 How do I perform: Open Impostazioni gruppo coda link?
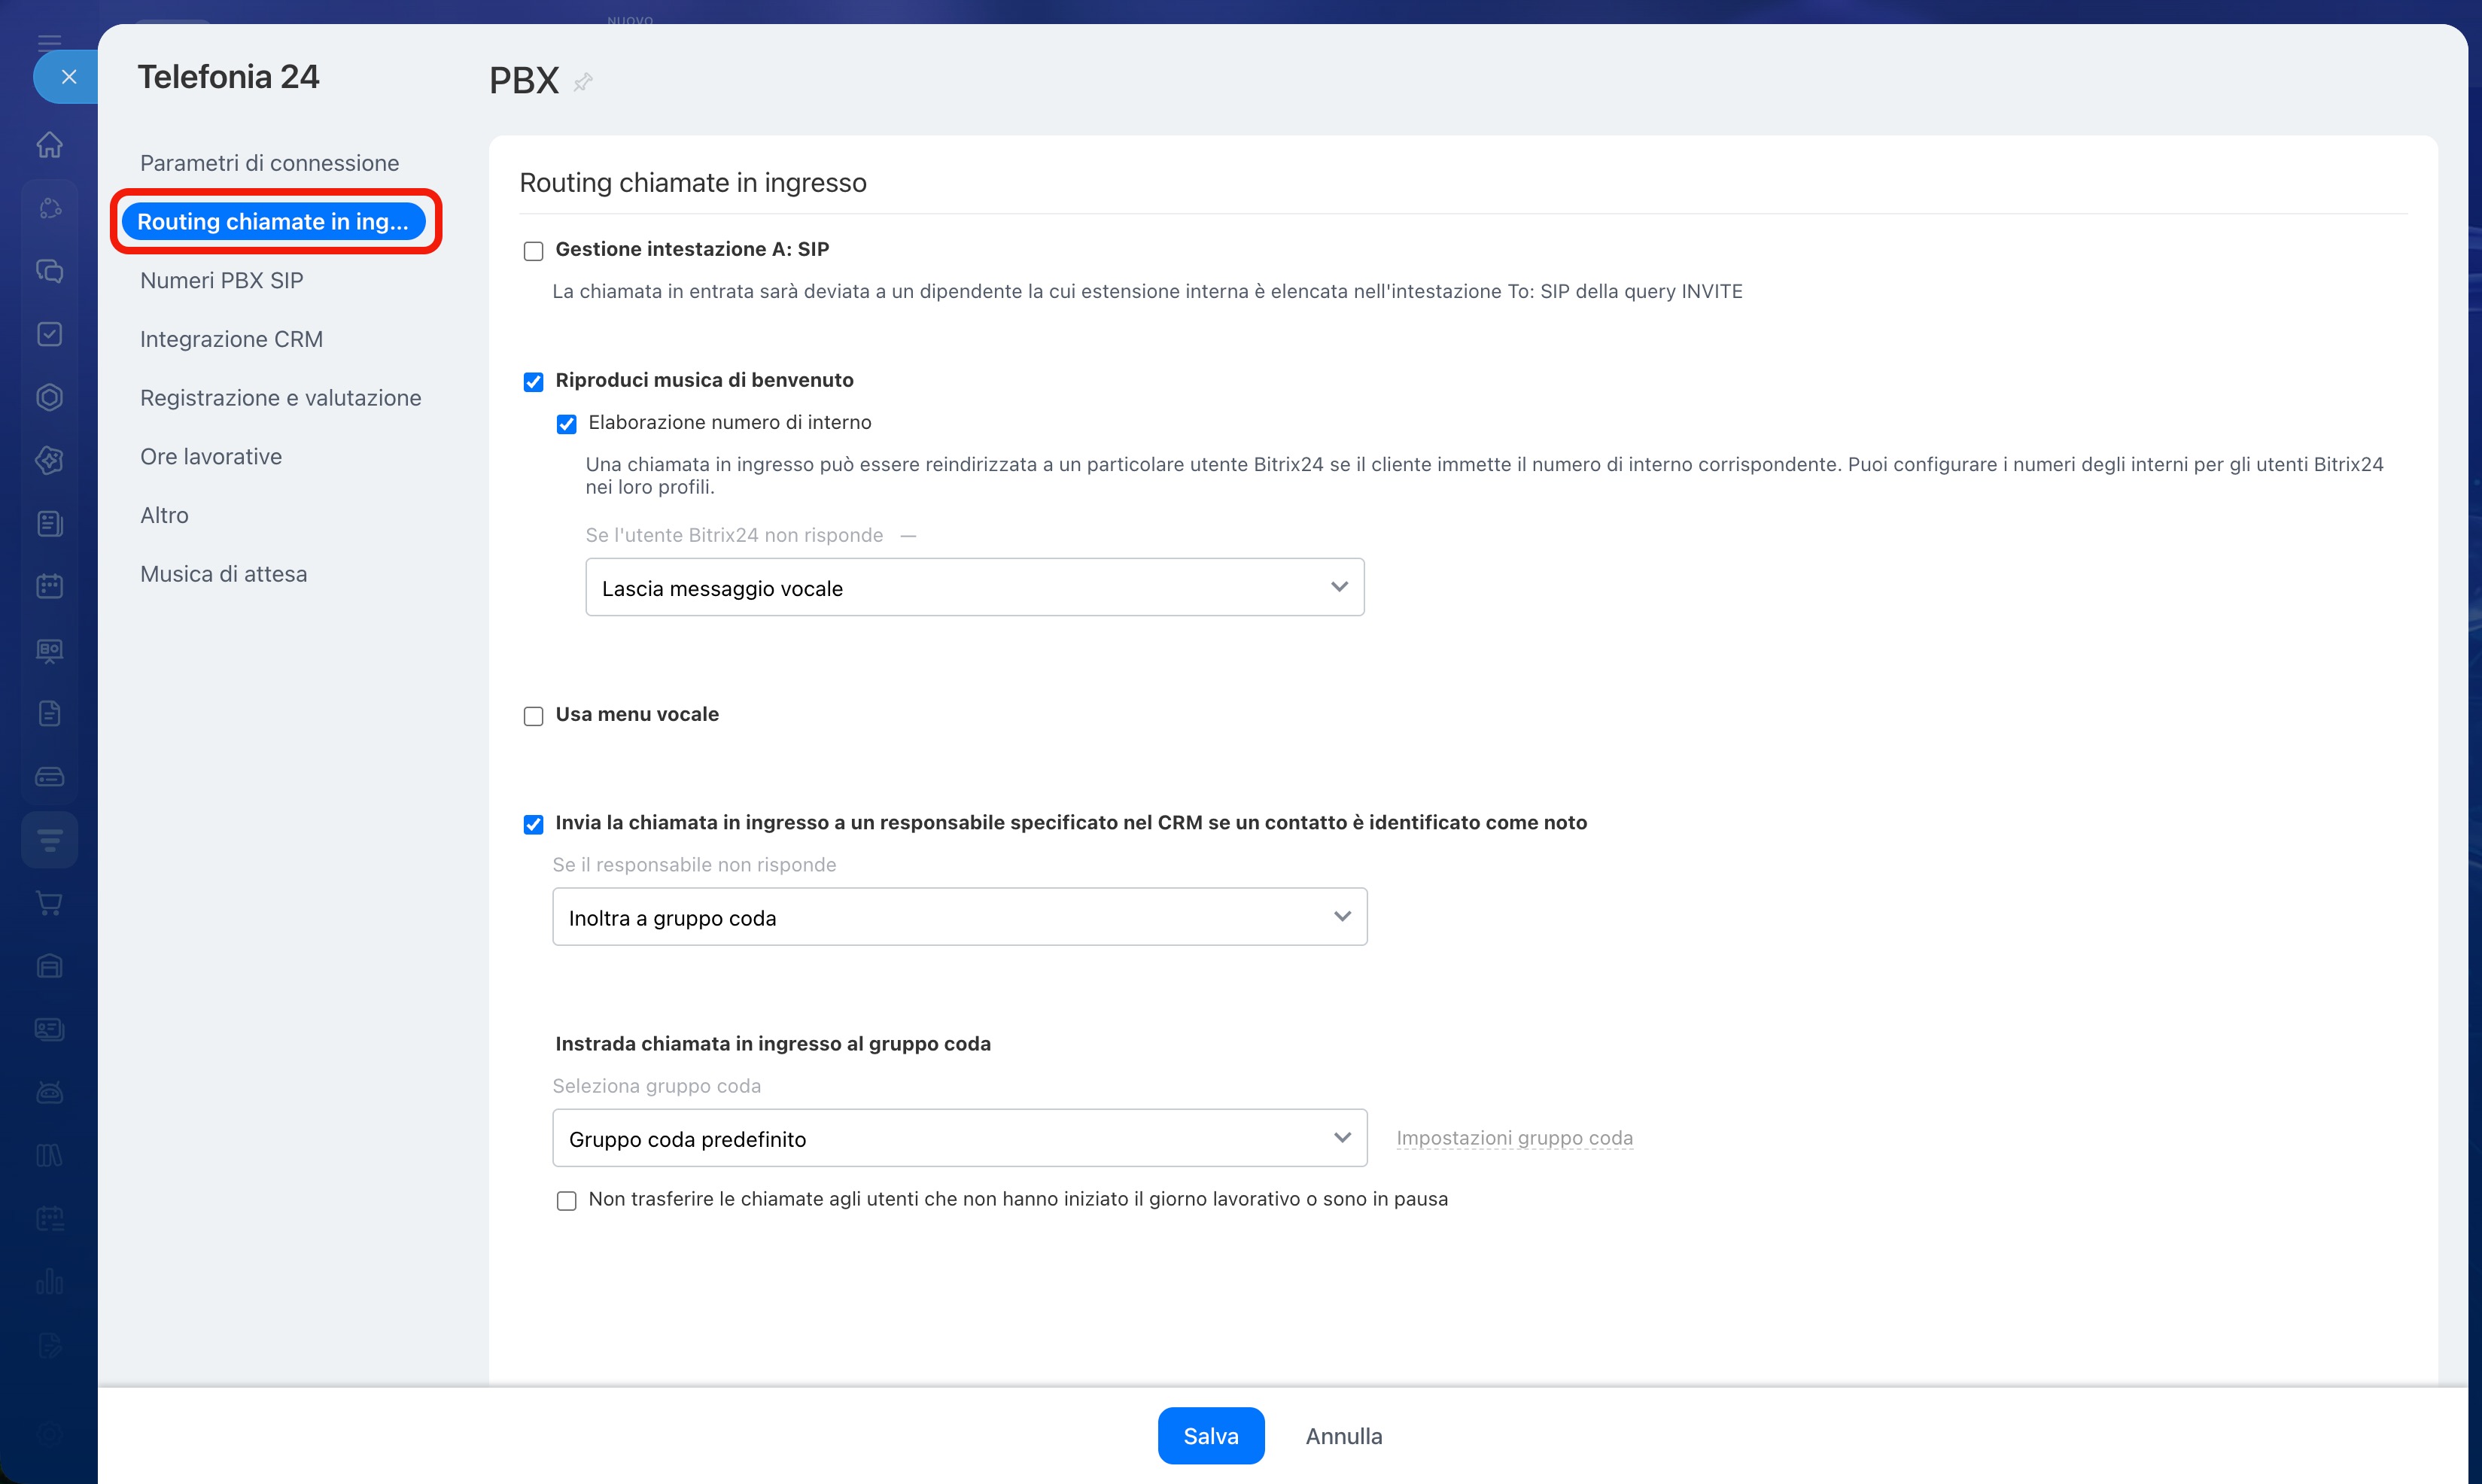pyautogui.click(x=1514, y=1138)
